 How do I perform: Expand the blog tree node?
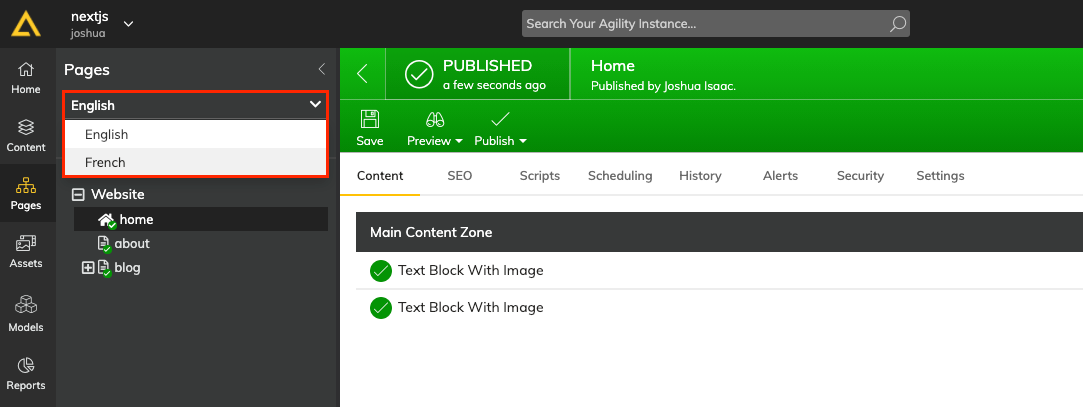point(88,268)
